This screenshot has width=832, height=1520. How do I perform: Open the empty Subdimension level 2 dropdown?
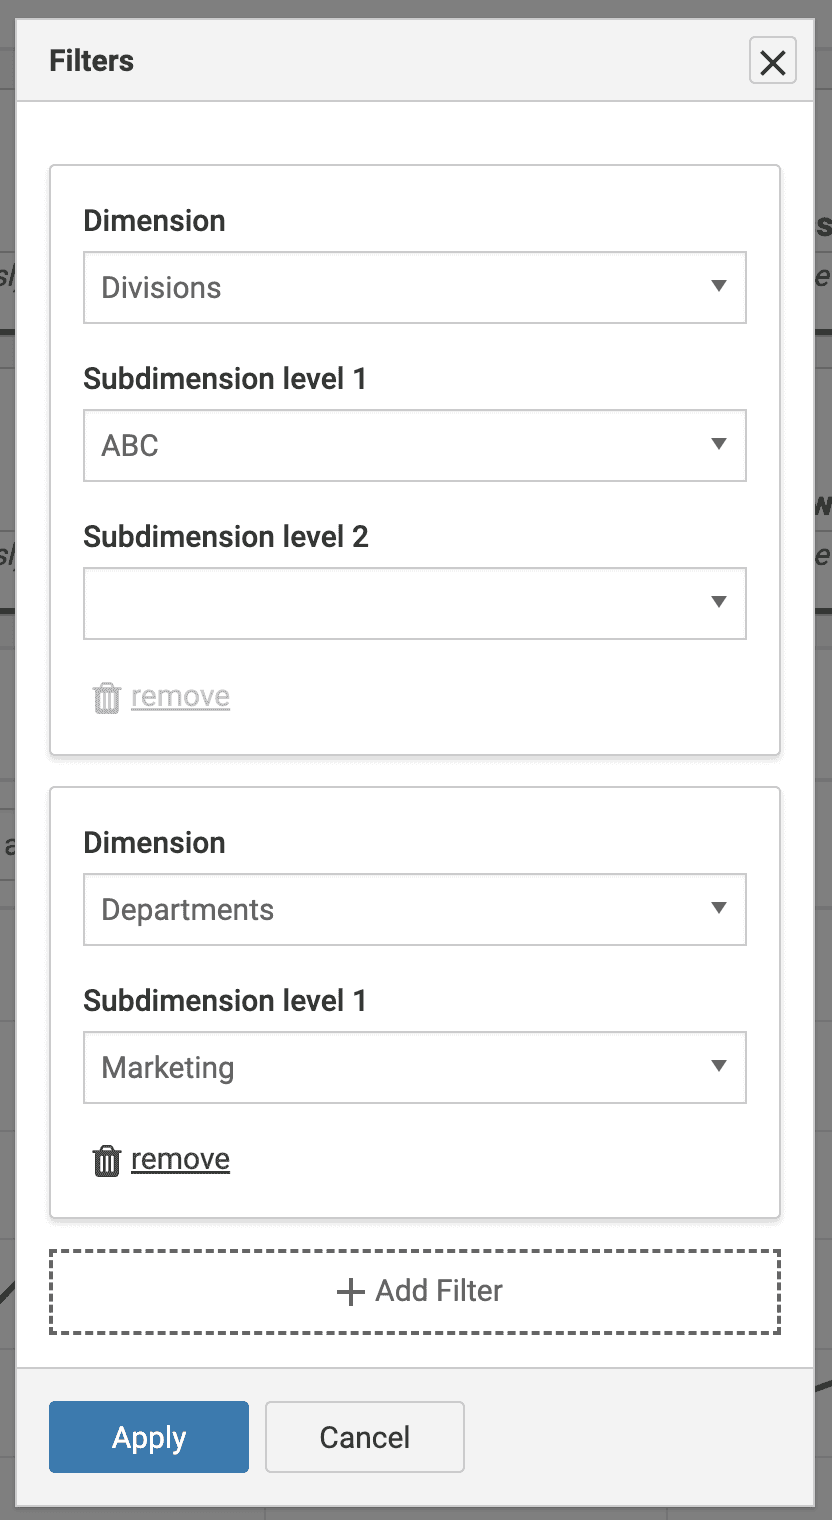pyautogui.click(x=415, y=603)
